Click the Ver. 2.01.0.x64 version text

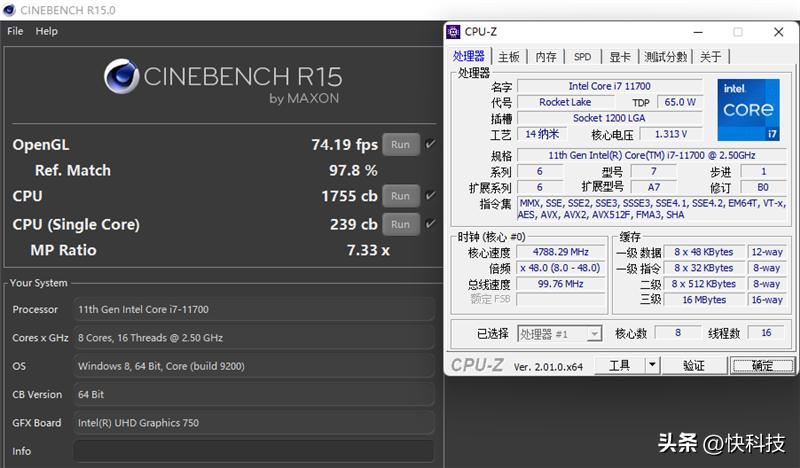[x=548, y=366]
